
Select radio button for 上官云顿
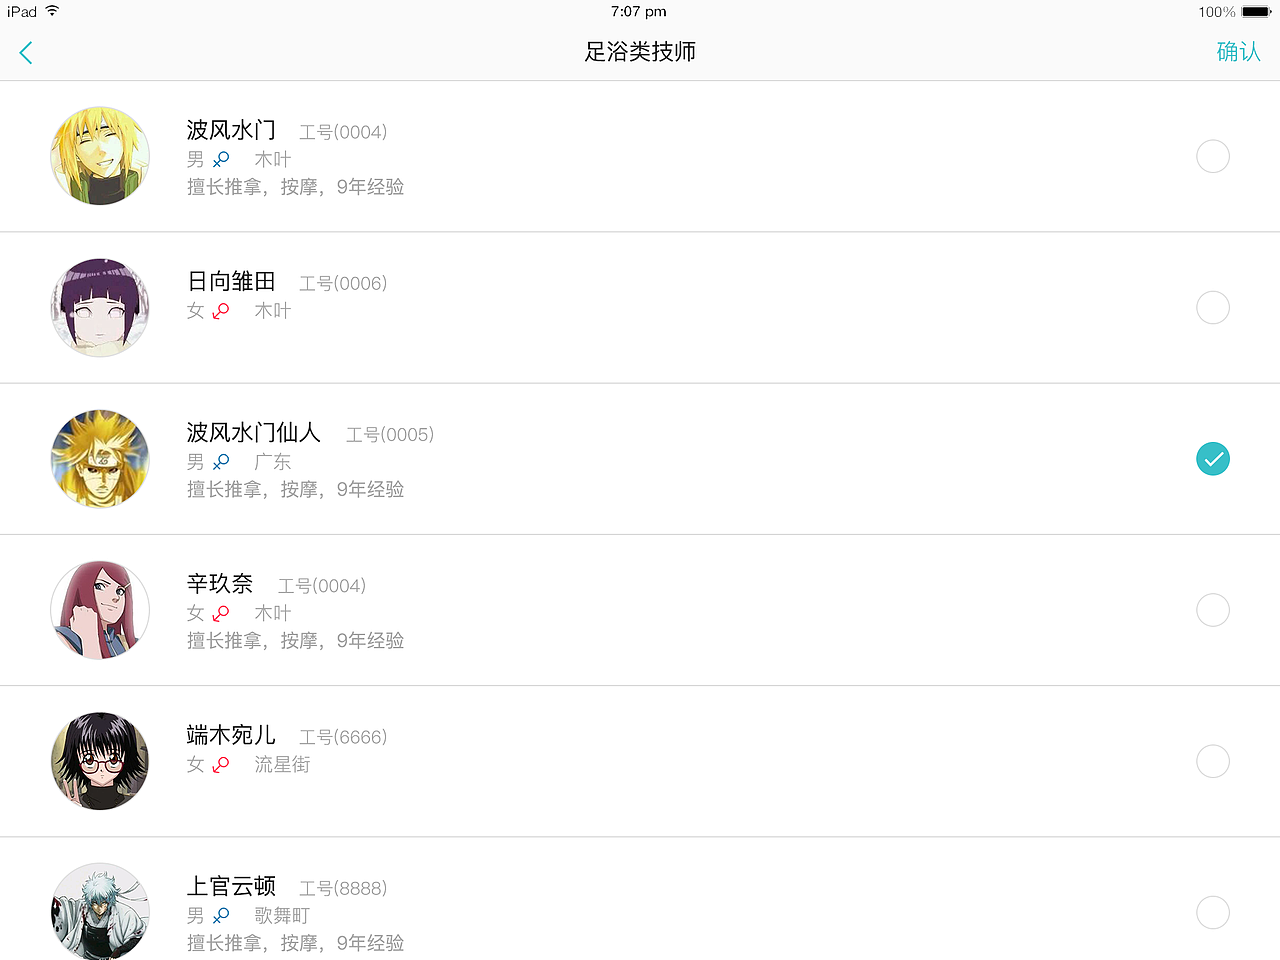point(1212,912)
